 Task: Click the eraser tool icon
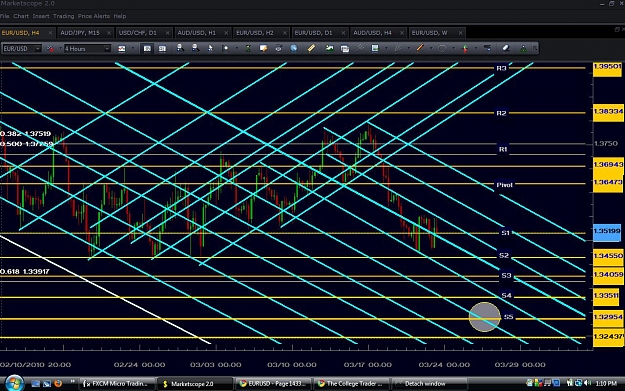point(506,48)
